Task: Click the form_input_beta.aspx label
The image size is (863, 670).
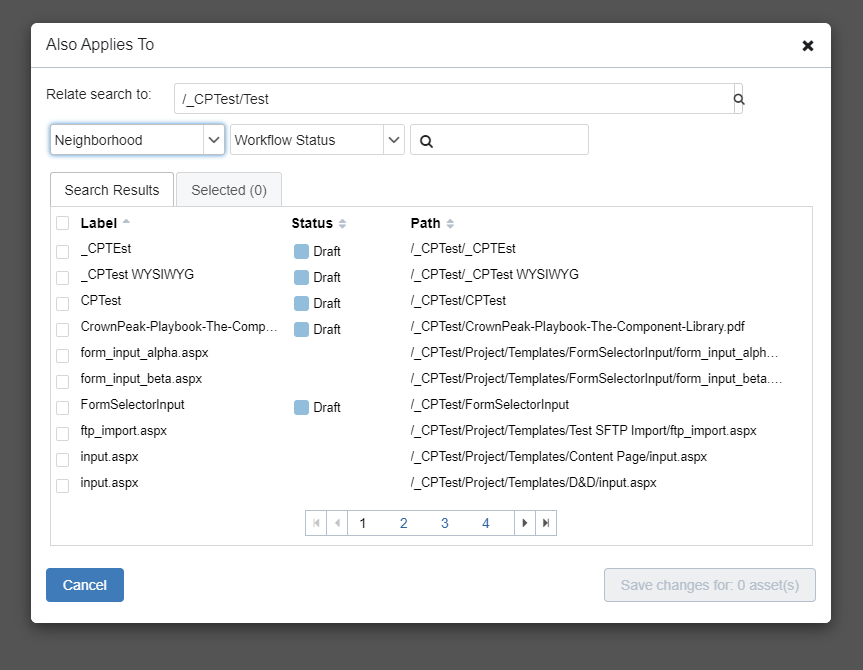Action: point(141,379)
